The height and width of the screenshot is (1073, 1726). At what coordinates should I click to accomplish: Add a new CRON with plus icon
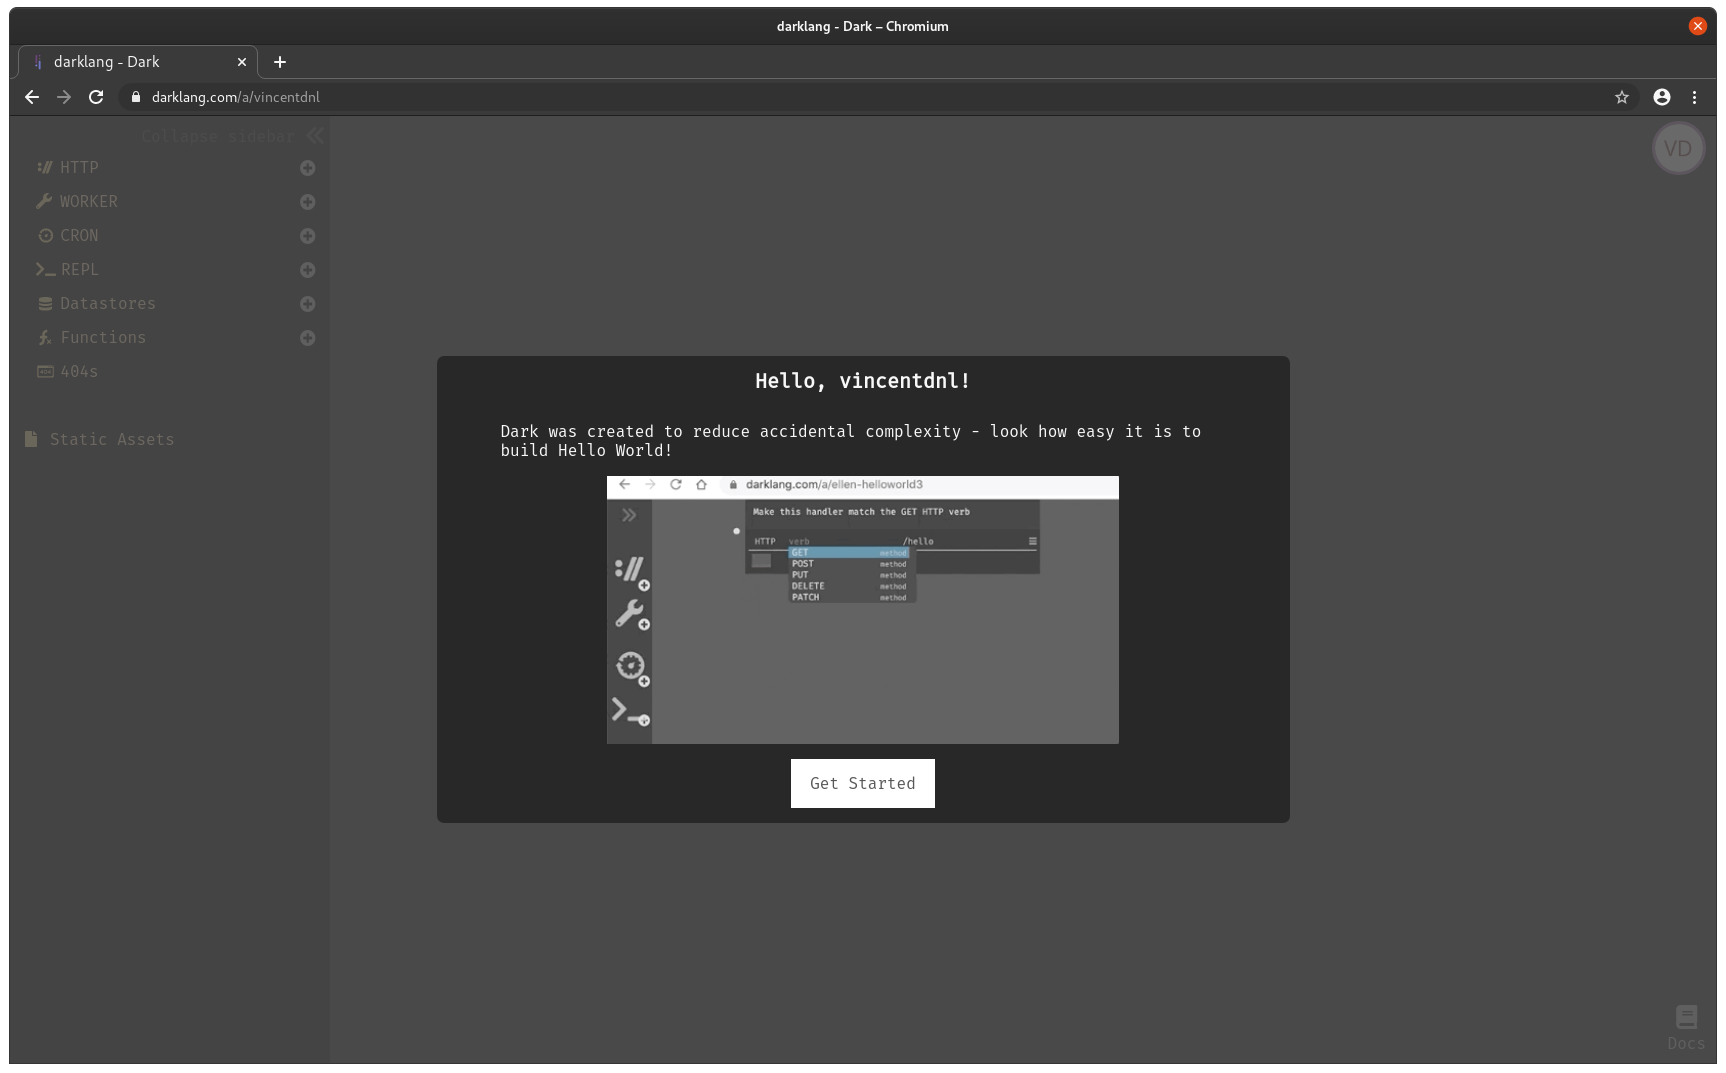308,236
